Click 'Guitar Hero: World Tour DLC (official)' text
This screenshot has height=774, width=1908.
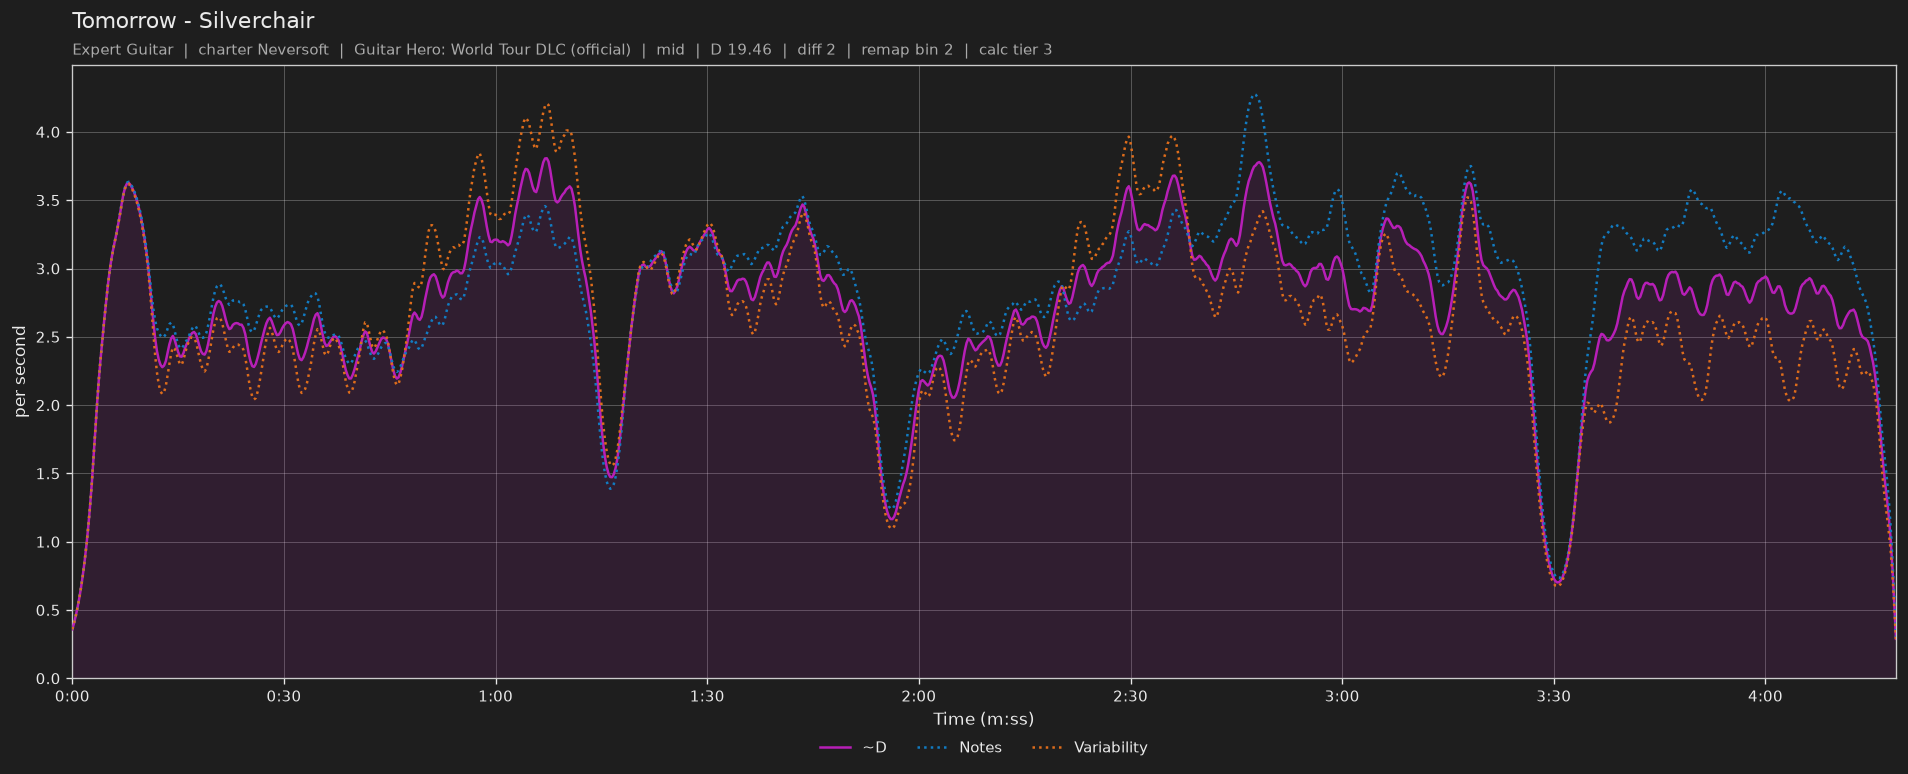point(492,50)
